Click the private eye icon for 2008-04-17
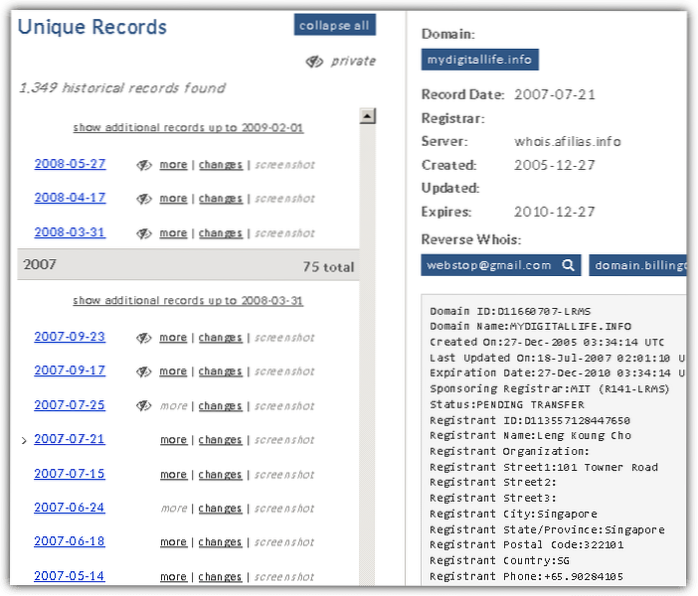The image size is (698, 596). [144, 199]
